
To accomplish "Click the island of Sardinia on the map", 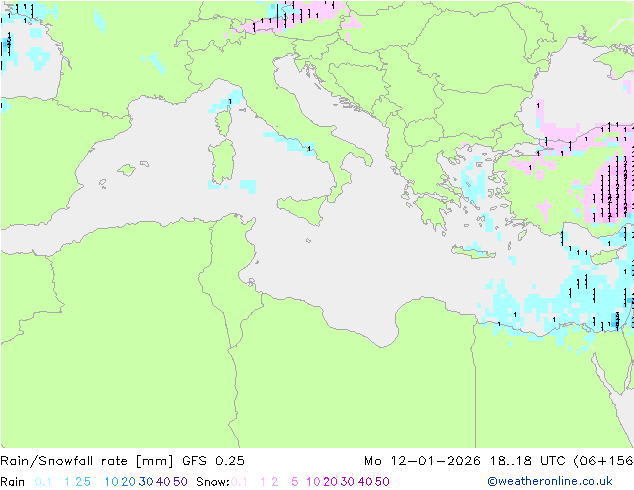I will pyautogui.click(x=223, y=162).
